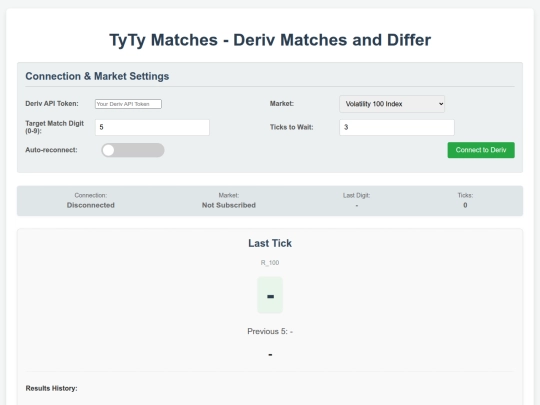Click the Last Tick section heading
540x405 pixels.
point(270,243)
